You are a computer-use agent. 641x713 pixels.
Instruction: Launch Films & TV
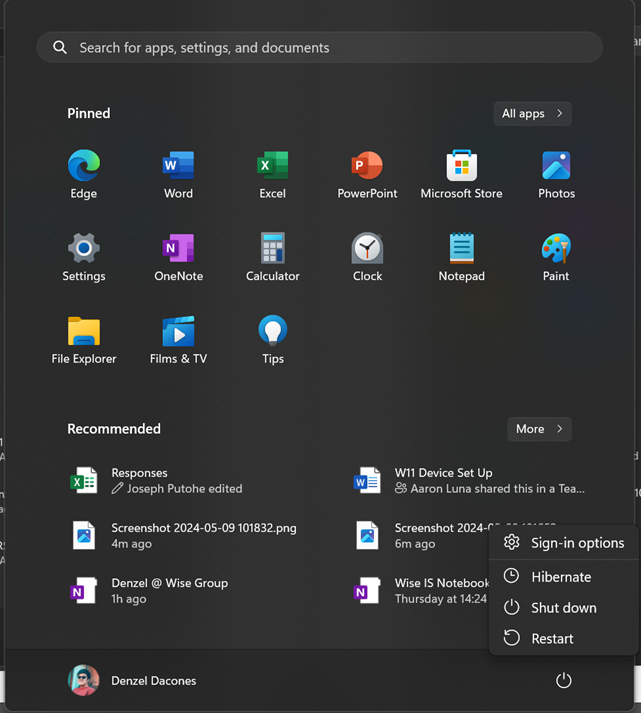point(178,340)
